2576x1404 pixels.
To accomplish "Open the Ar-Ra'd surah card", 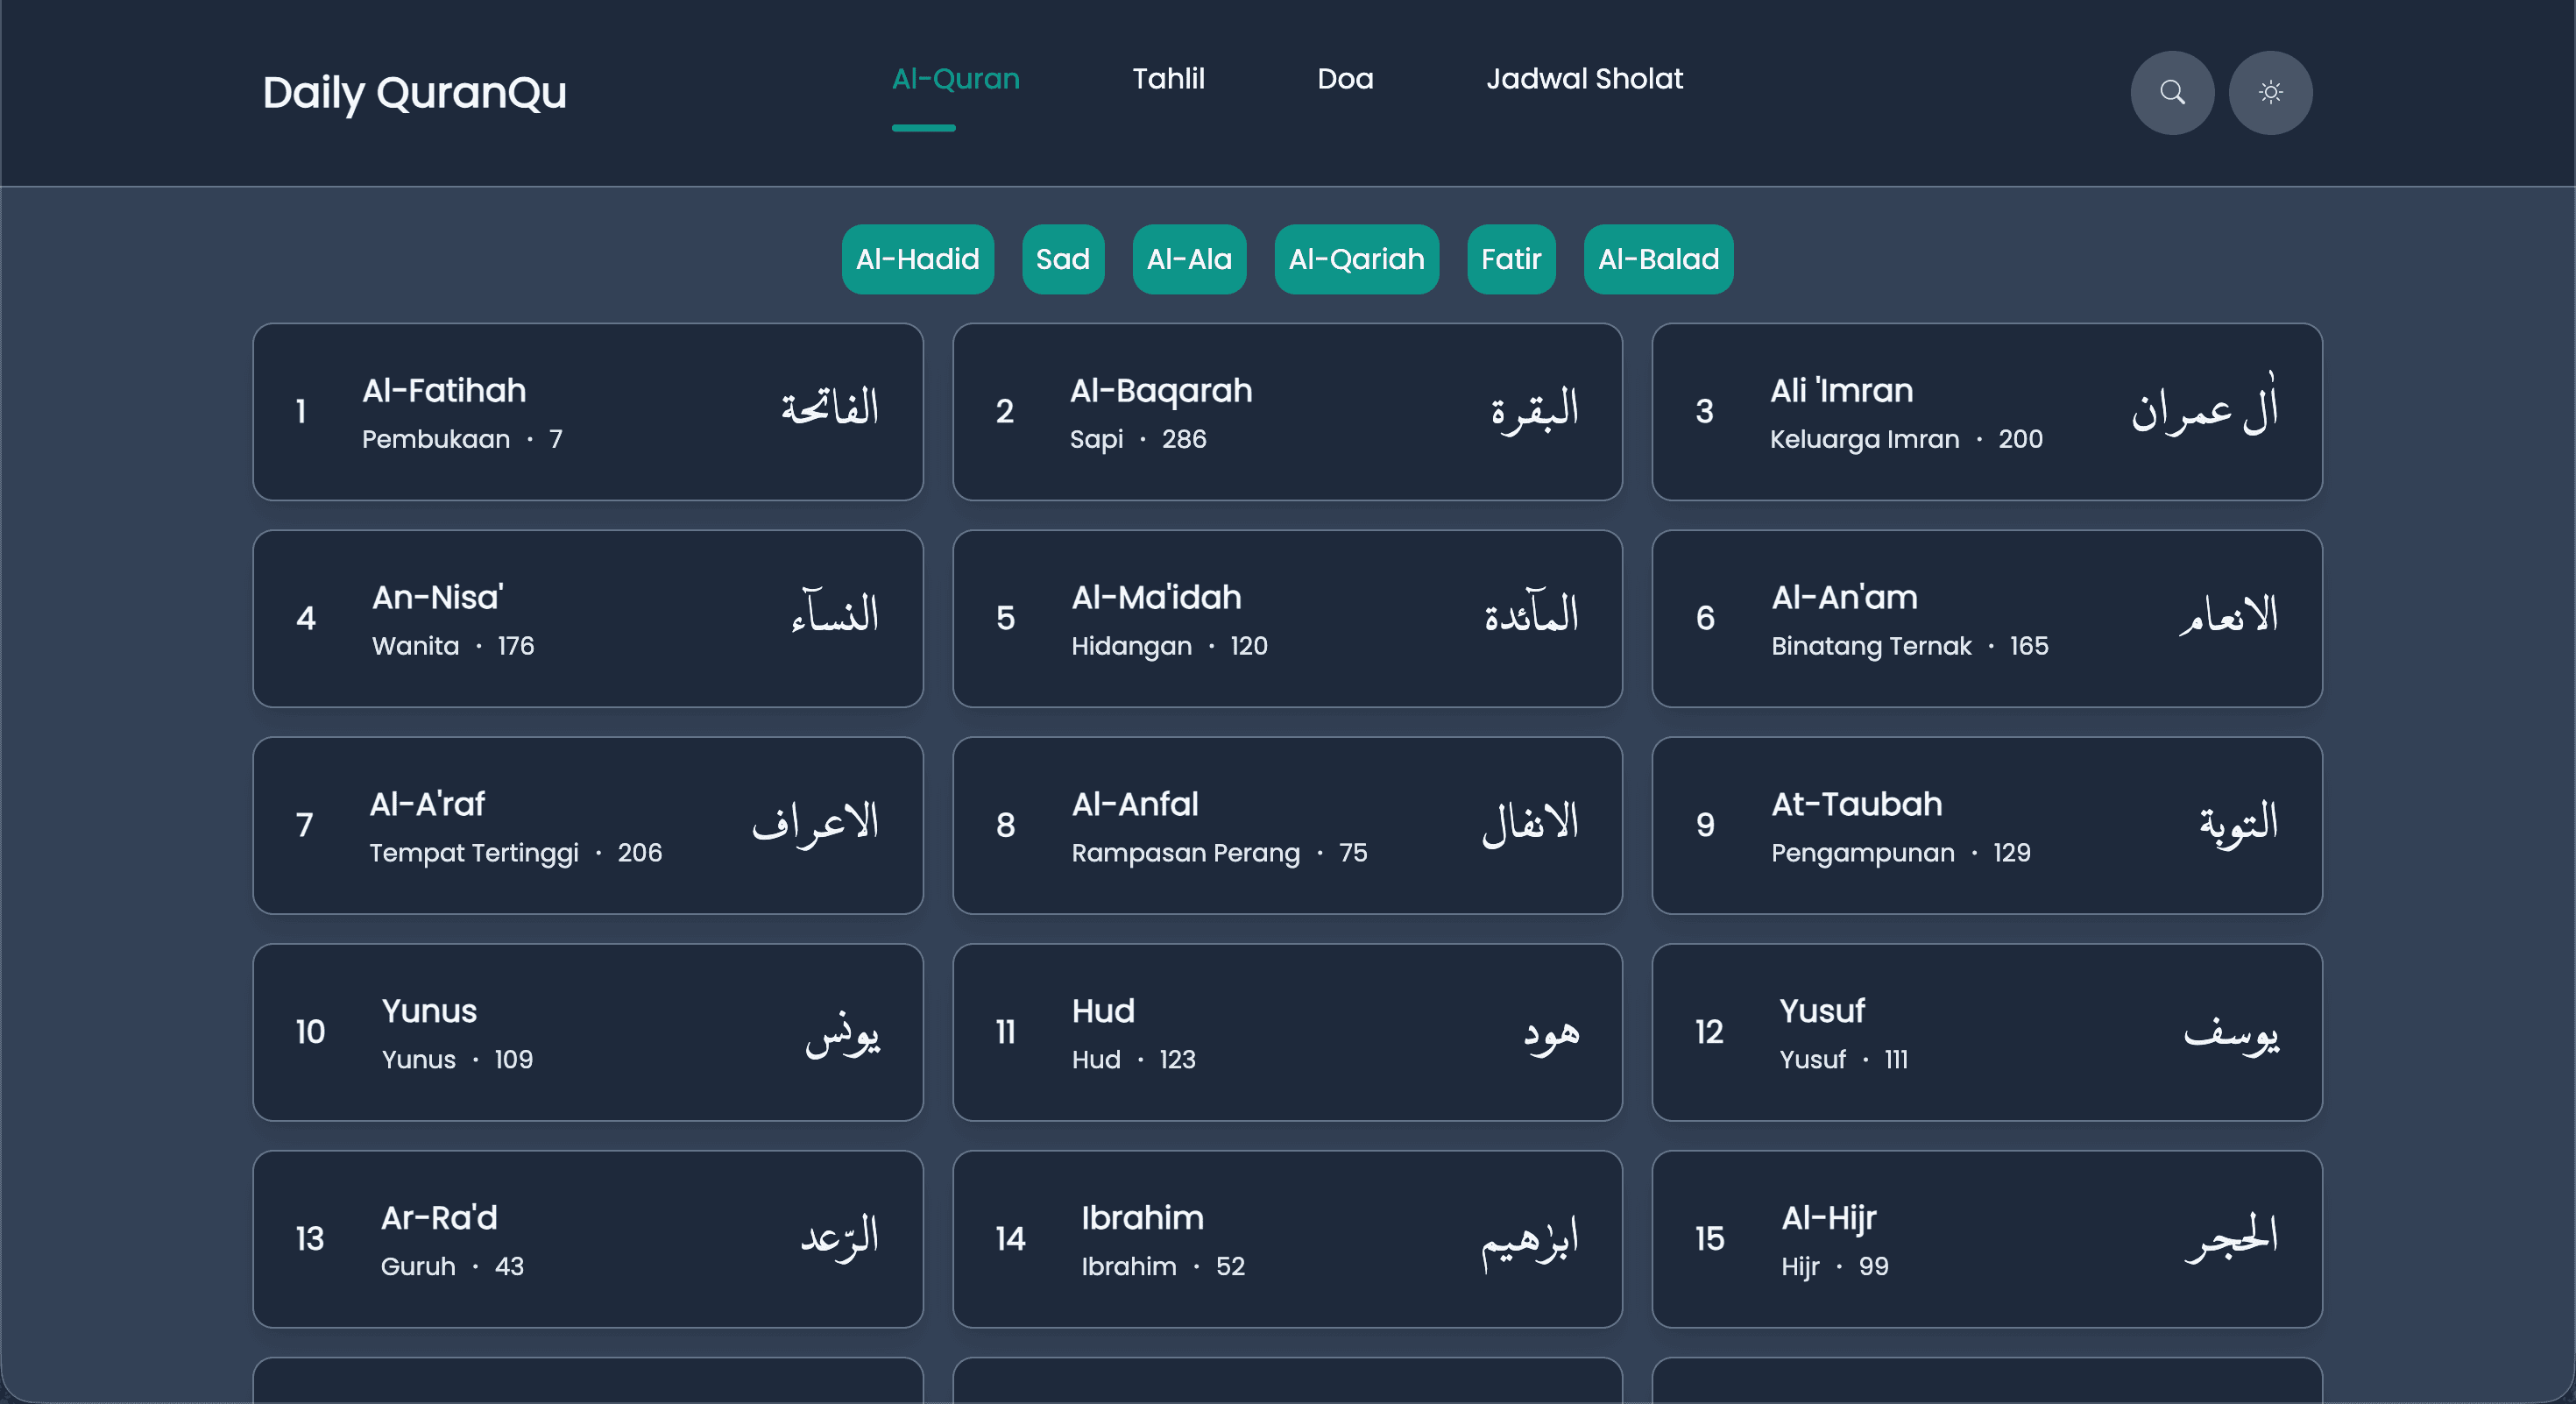I will [588, 1240].
